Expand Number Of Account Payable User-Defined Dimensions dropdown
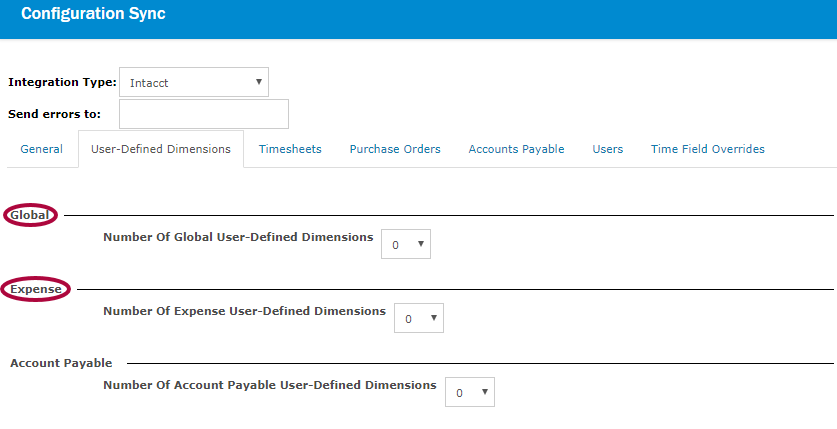Image resolution: width=837 pixels, height=429 pixels. coord(470,392)
